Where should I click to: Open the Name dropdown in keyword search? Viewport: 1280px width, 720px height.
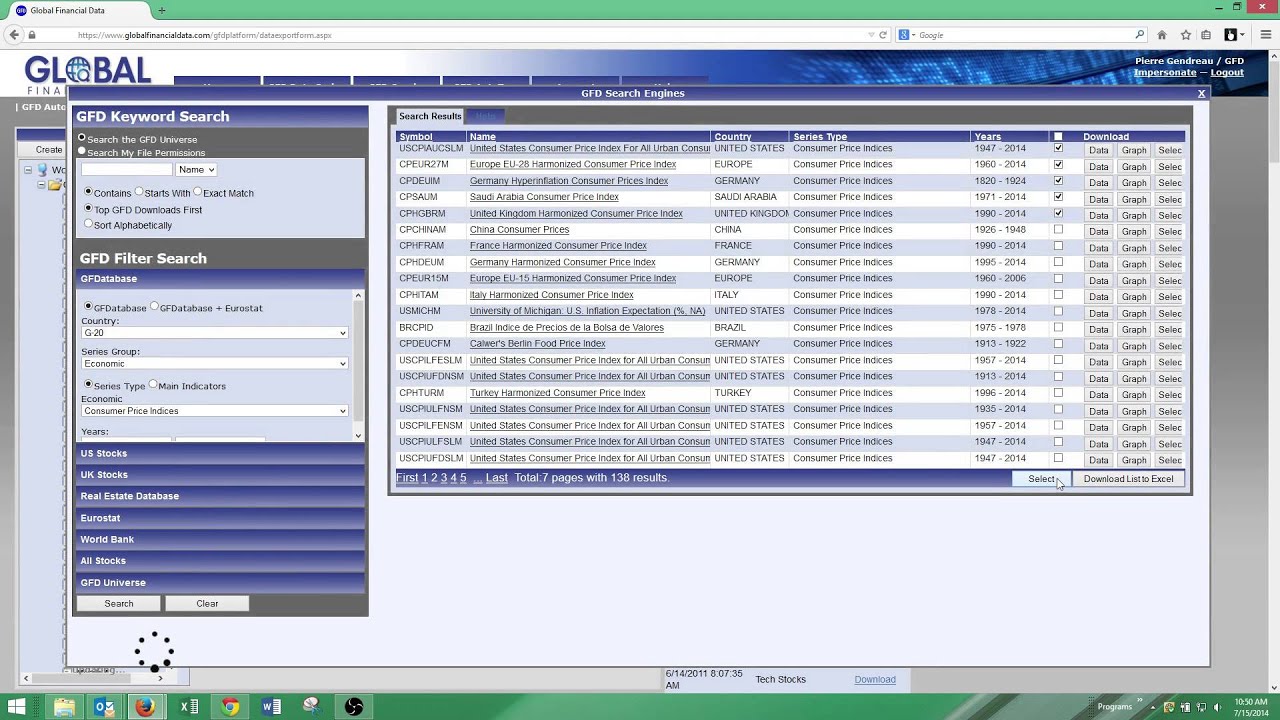[196, 170]
